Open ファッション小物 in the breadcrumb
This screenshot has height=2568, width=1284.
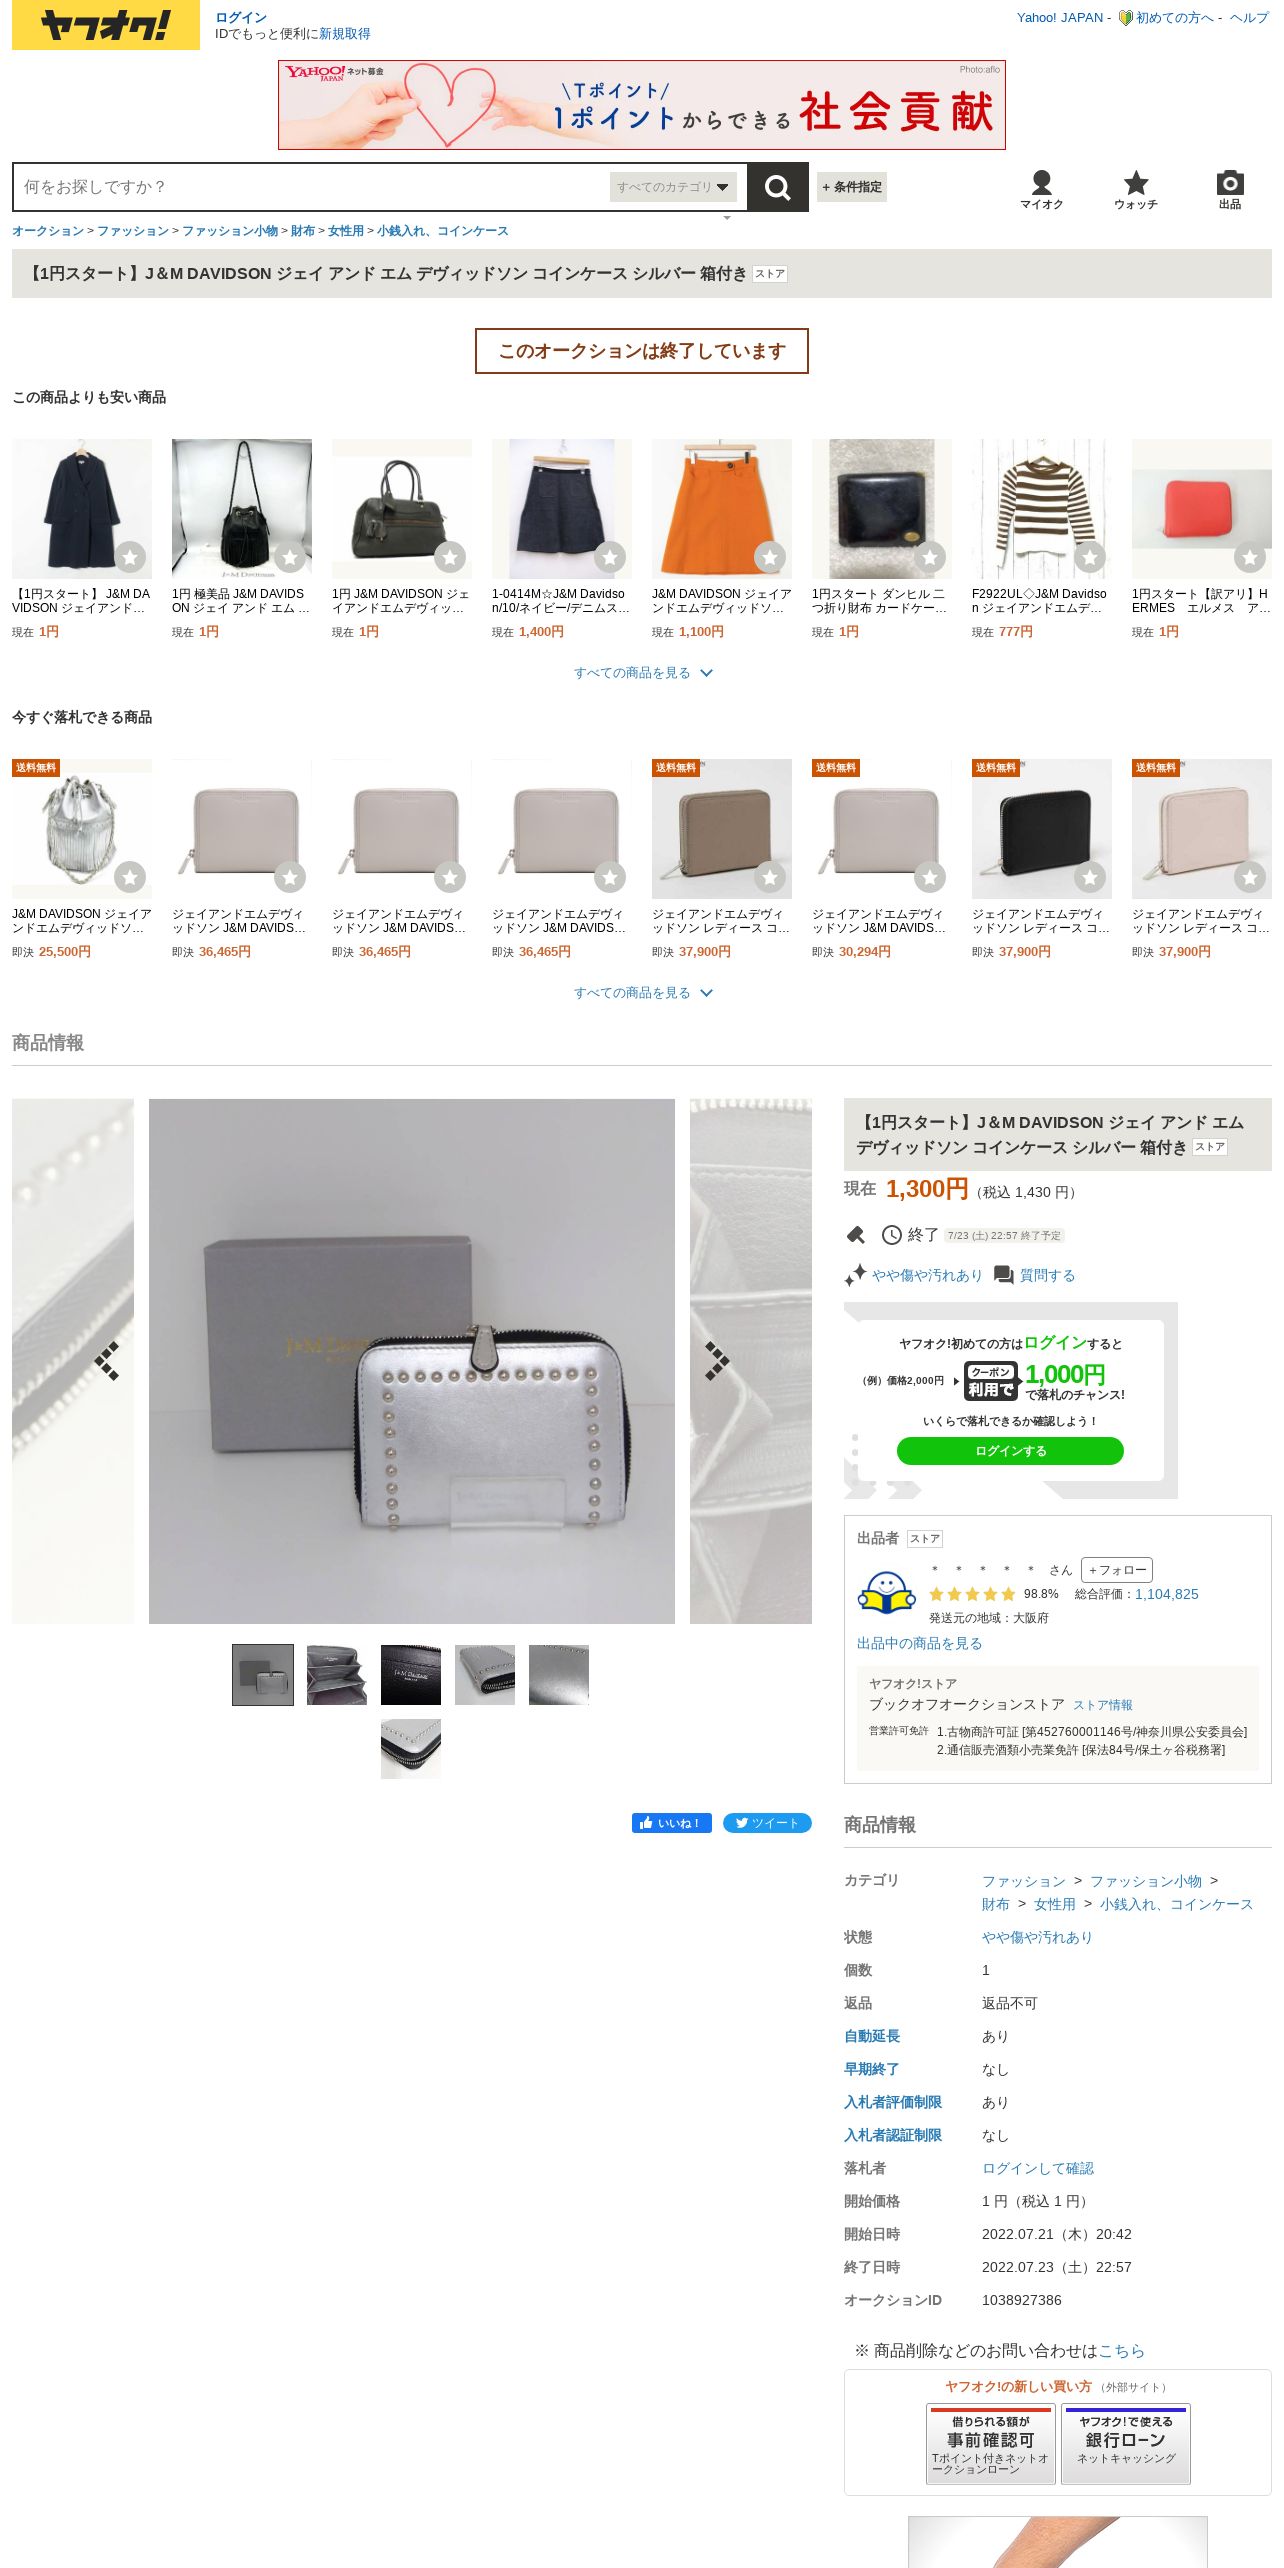[230, 231]
